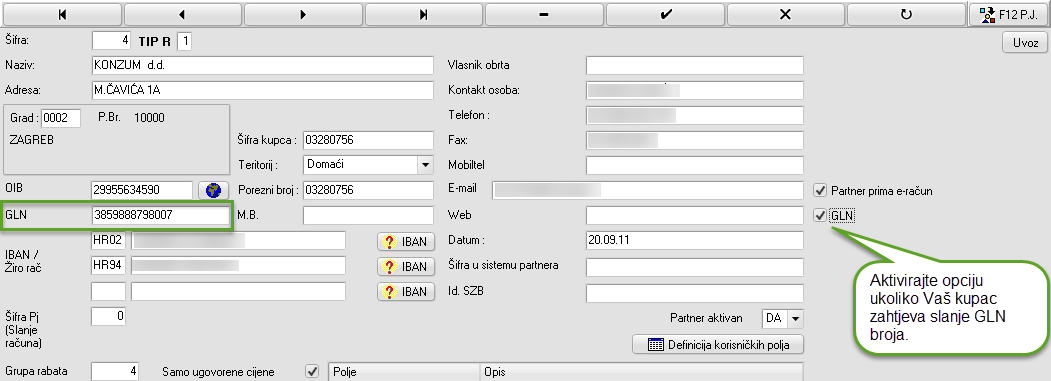Click the Uvoz button
The width and height of the screenshot is (1051, 381).
point(1025,43)
